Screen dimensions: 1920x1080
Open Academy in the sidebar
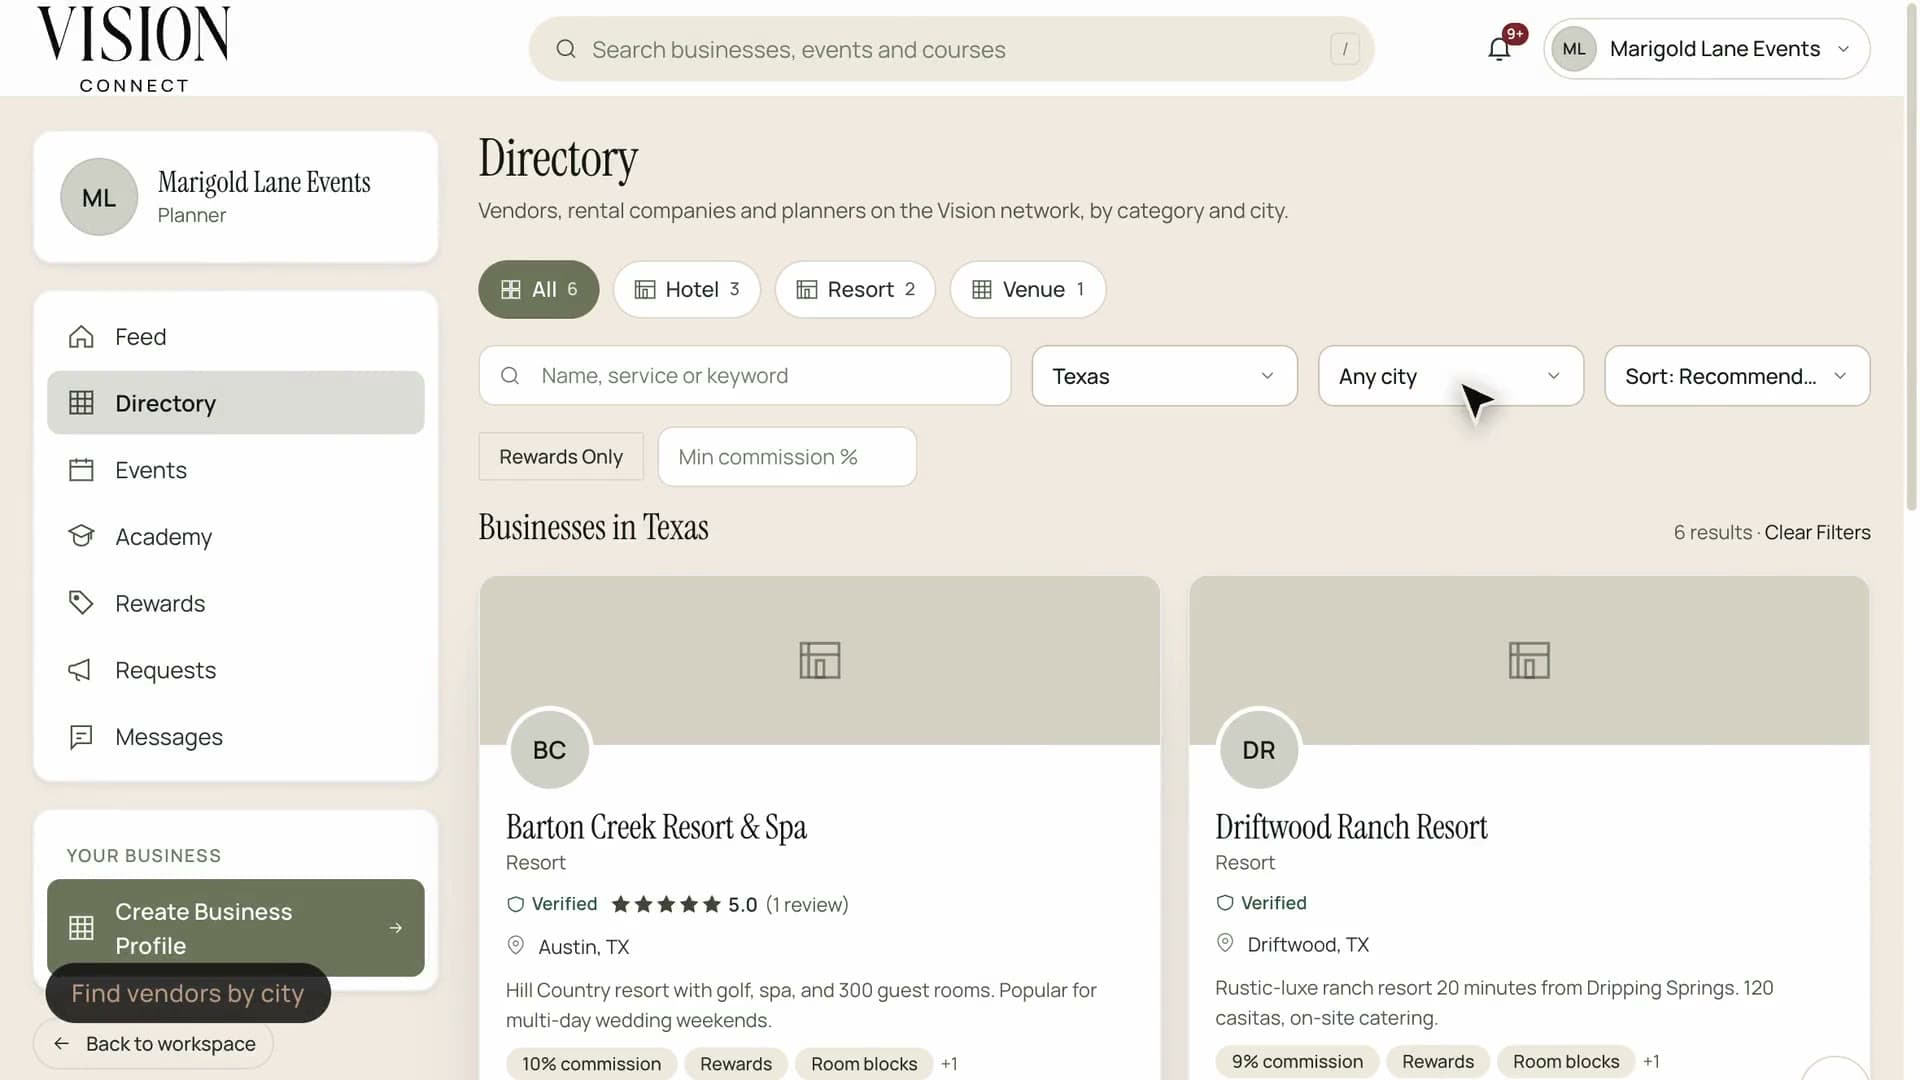pyautogui.click(x=236, y=537)
